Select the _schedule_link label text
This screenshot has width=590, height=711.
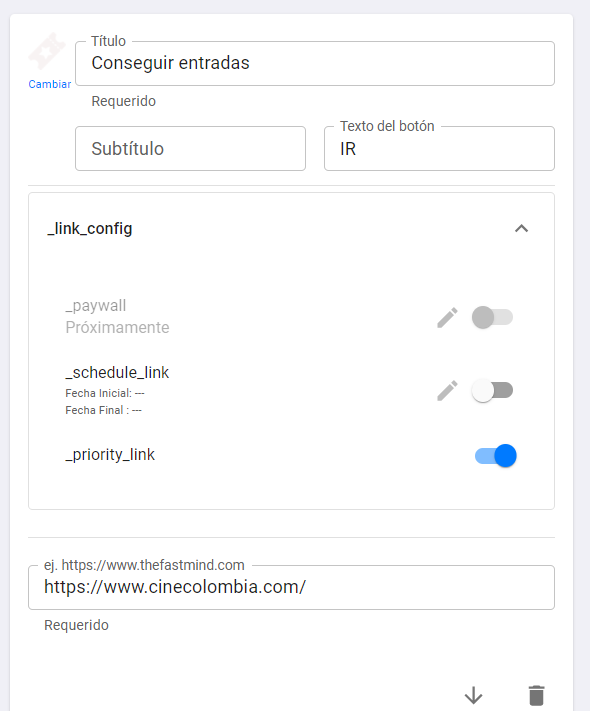[x=117, y=372]
